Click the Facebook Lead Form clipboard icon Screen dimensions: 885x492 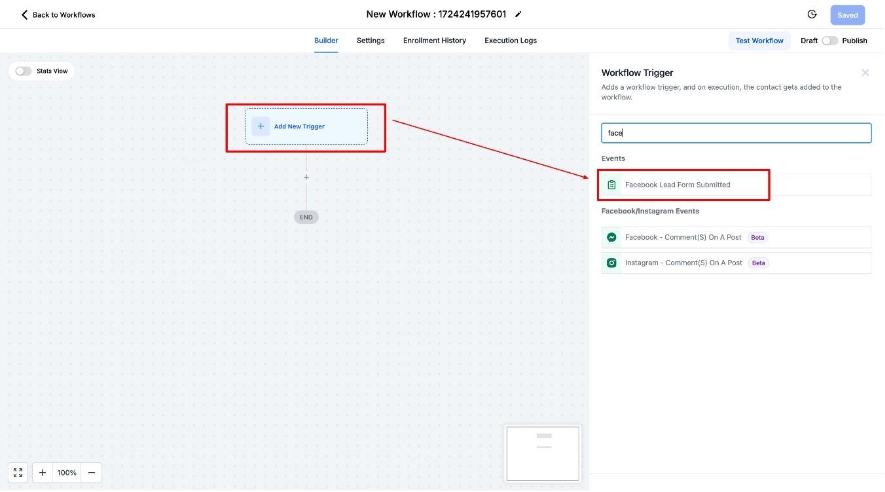tap(611, 185)
